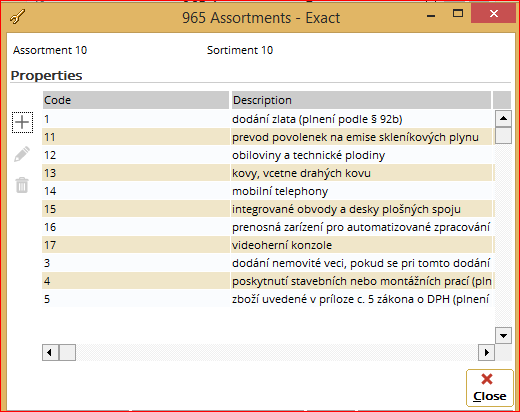Select row 13 'kovy, vcetne drahých kovu'
This screenshot has height=412, width=520.
[x=268, y=173]
